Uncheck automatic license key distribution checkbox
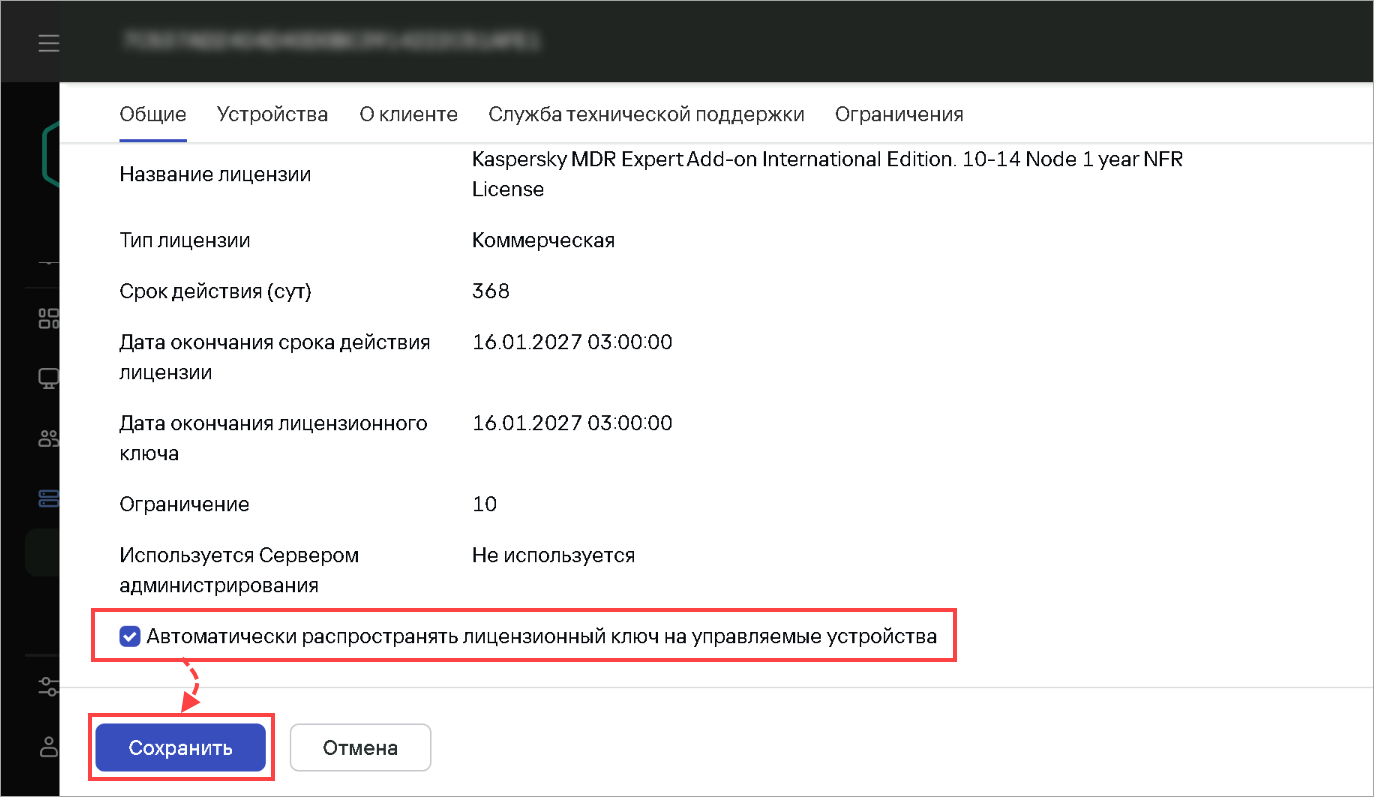Screen dimensions: 1380x798 (x=129, y=636)
